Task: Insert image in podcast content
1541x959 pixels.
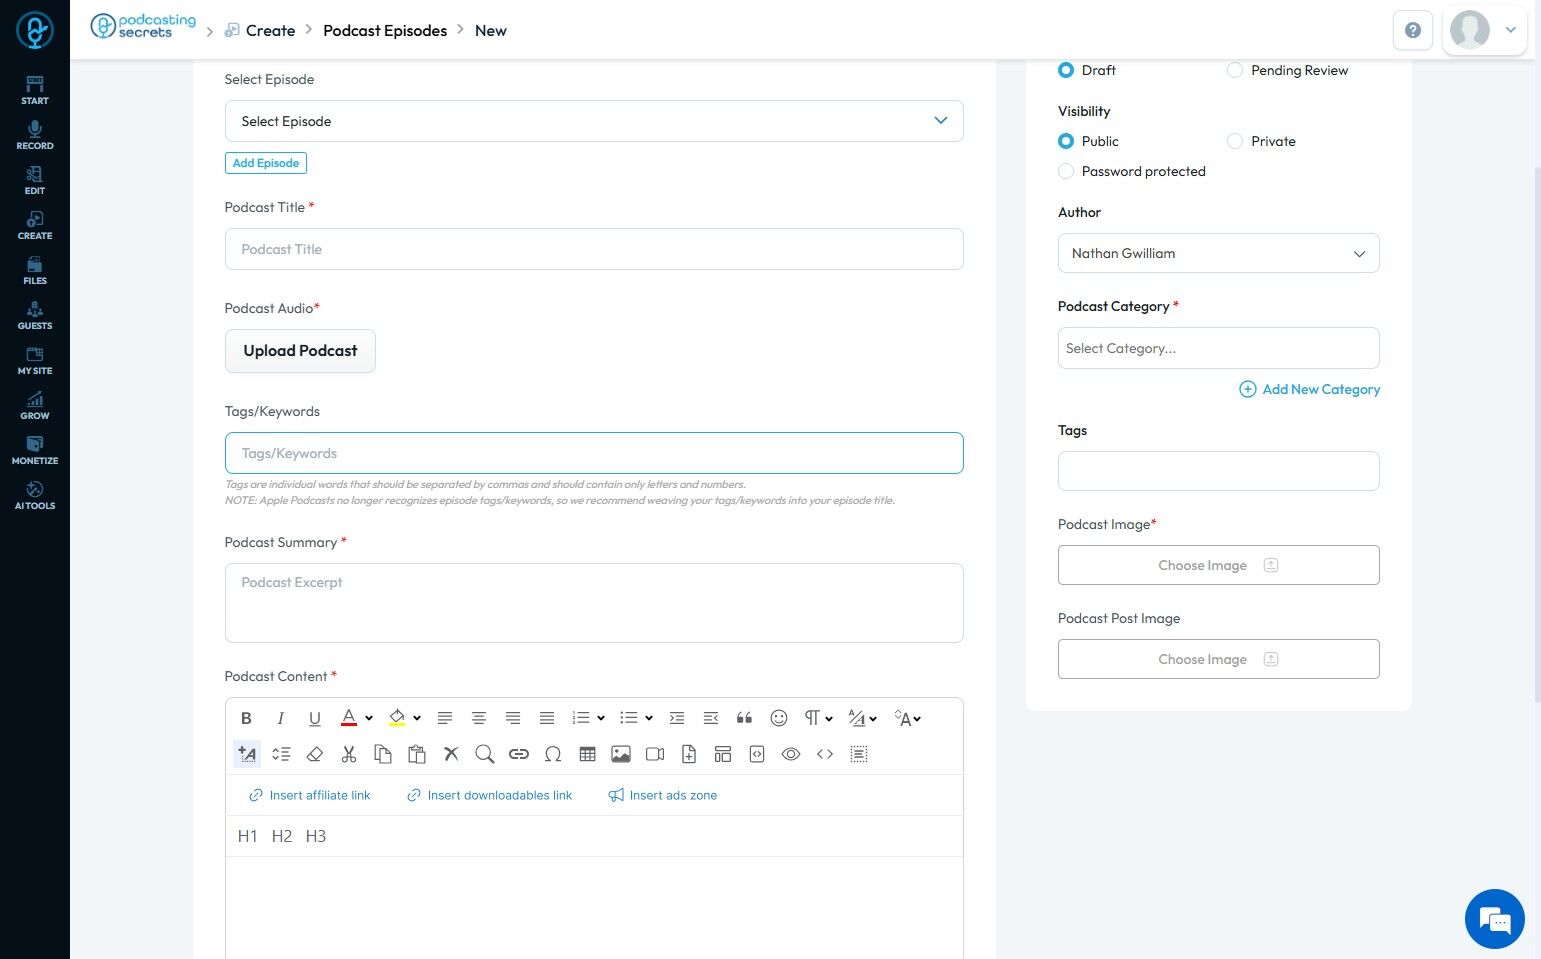Action: [x=621, y=754]
